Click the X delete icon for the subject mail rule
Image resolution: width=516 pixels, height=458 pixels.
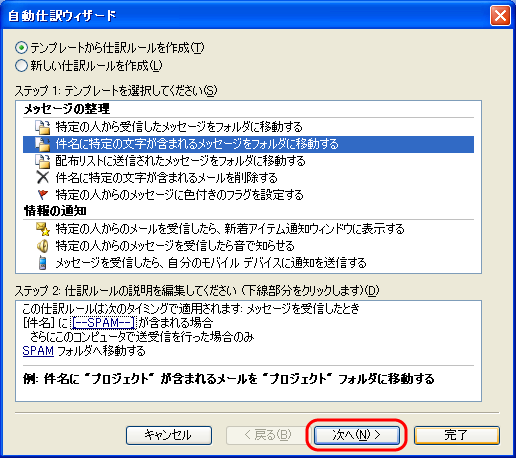point(42,178)
